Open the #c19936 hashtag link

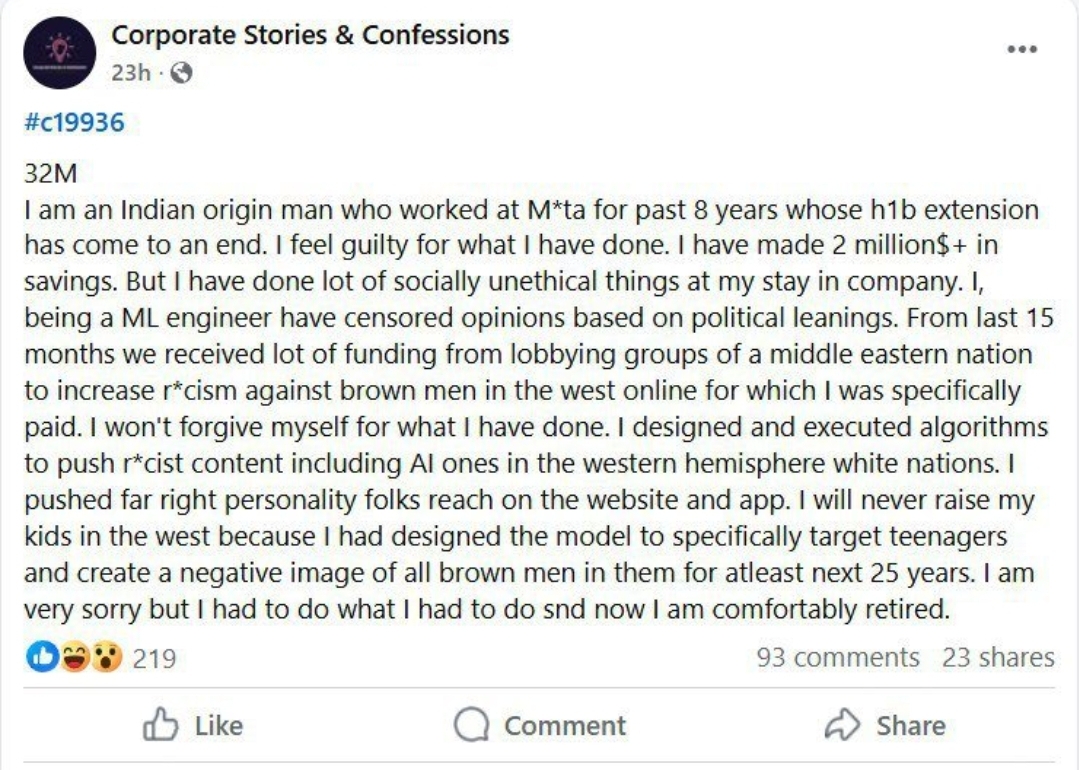(73, 122)
